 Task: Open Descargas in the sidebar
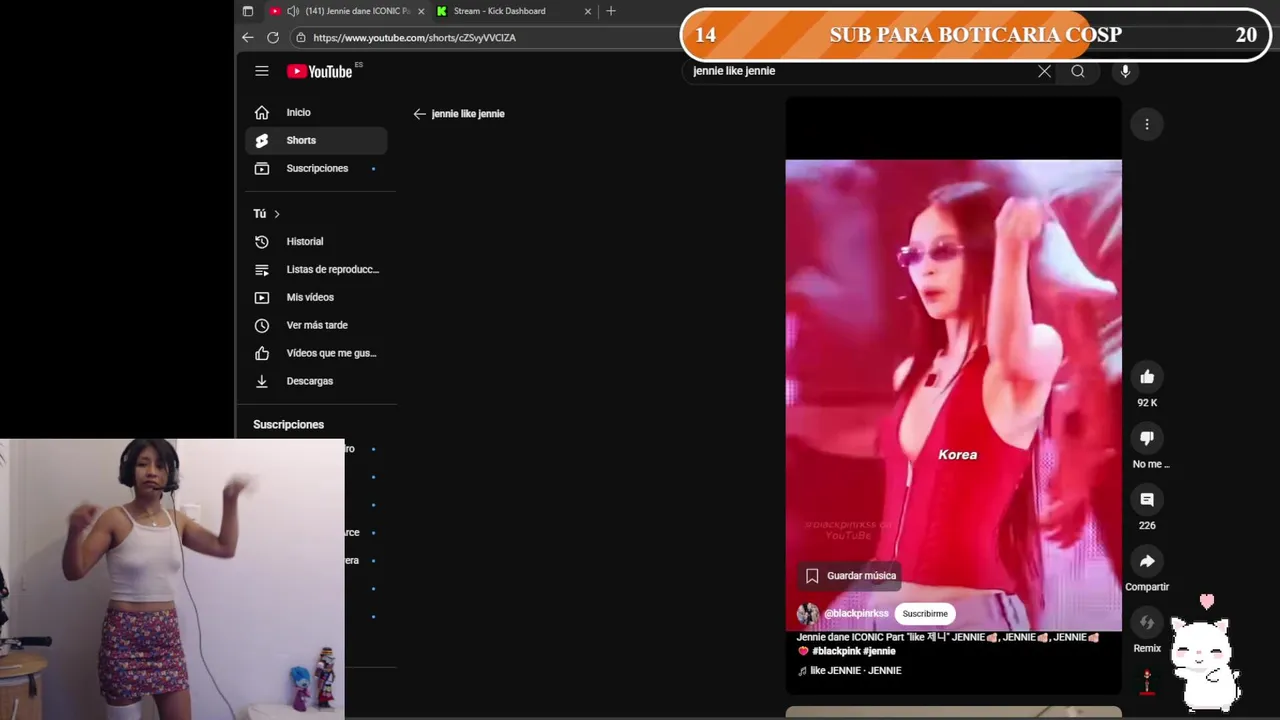click(316, 381)
